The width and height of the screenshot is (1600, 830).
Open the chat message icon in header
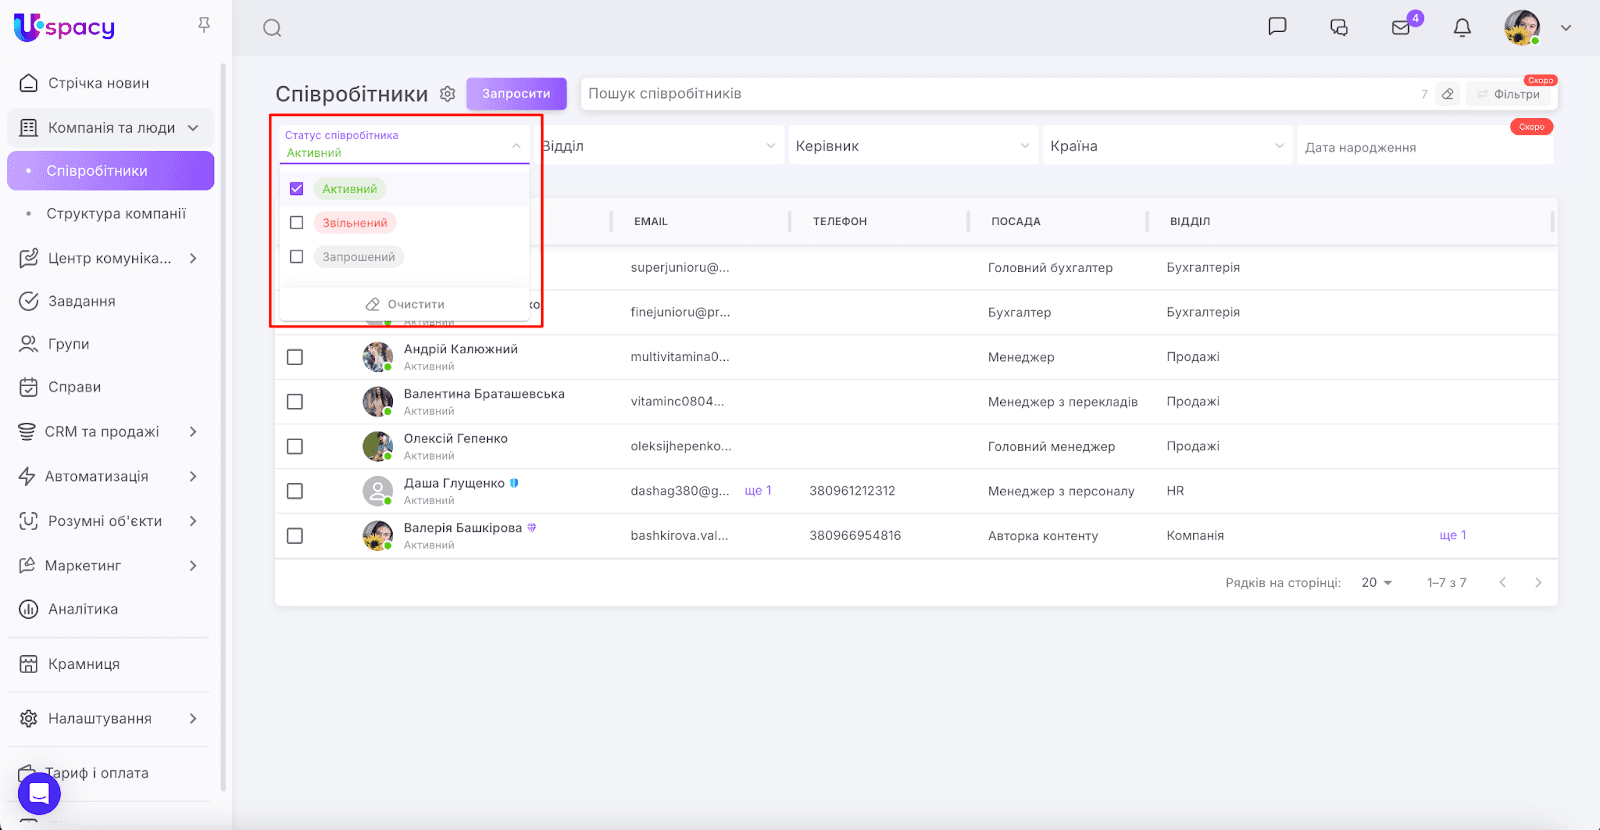coord(1277,27)
